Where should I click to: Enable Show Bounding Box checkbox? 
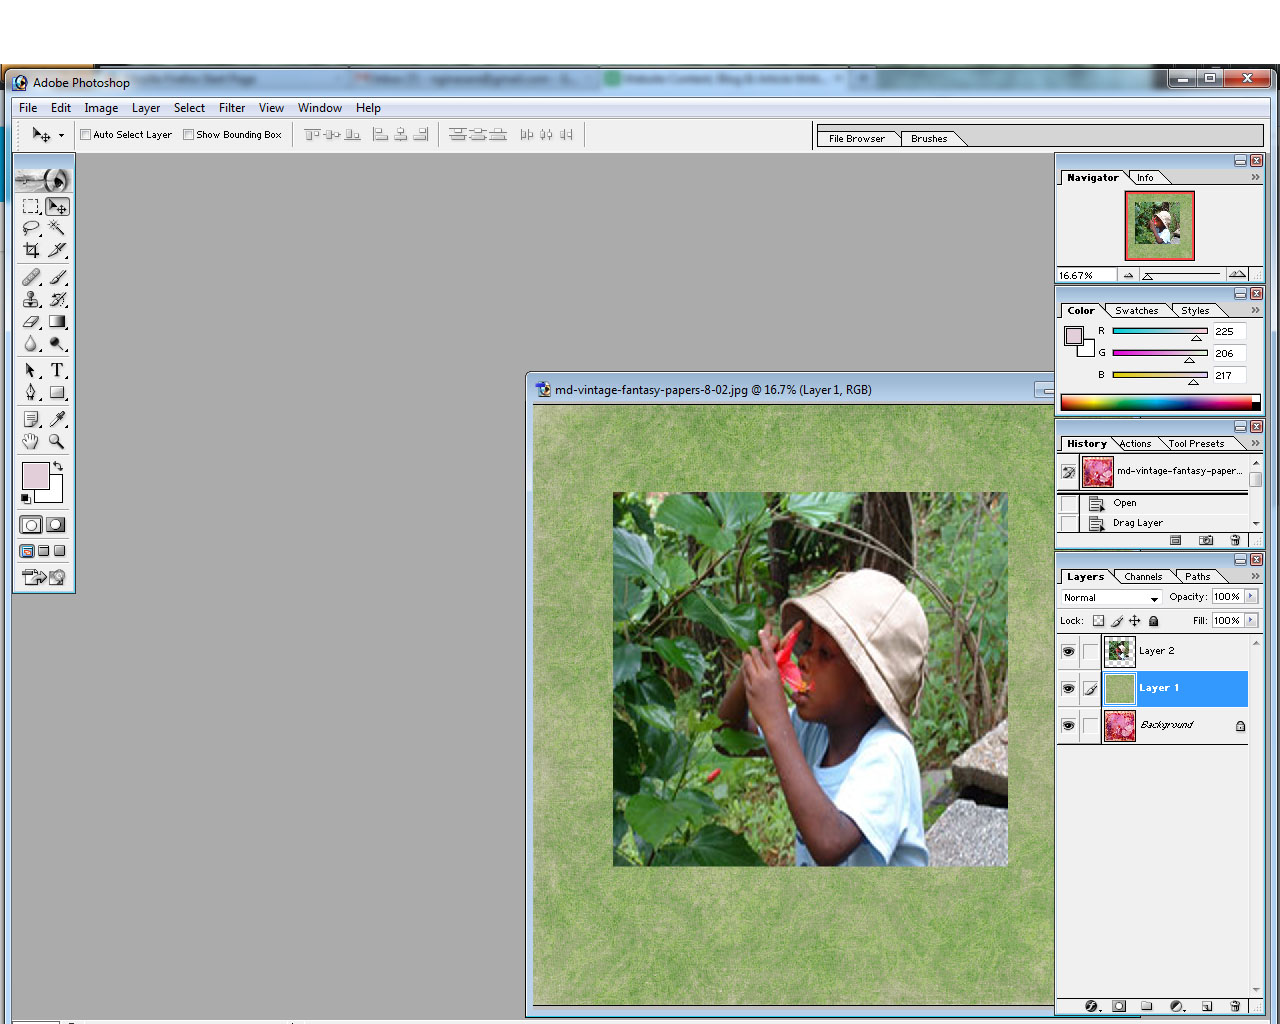189,135
